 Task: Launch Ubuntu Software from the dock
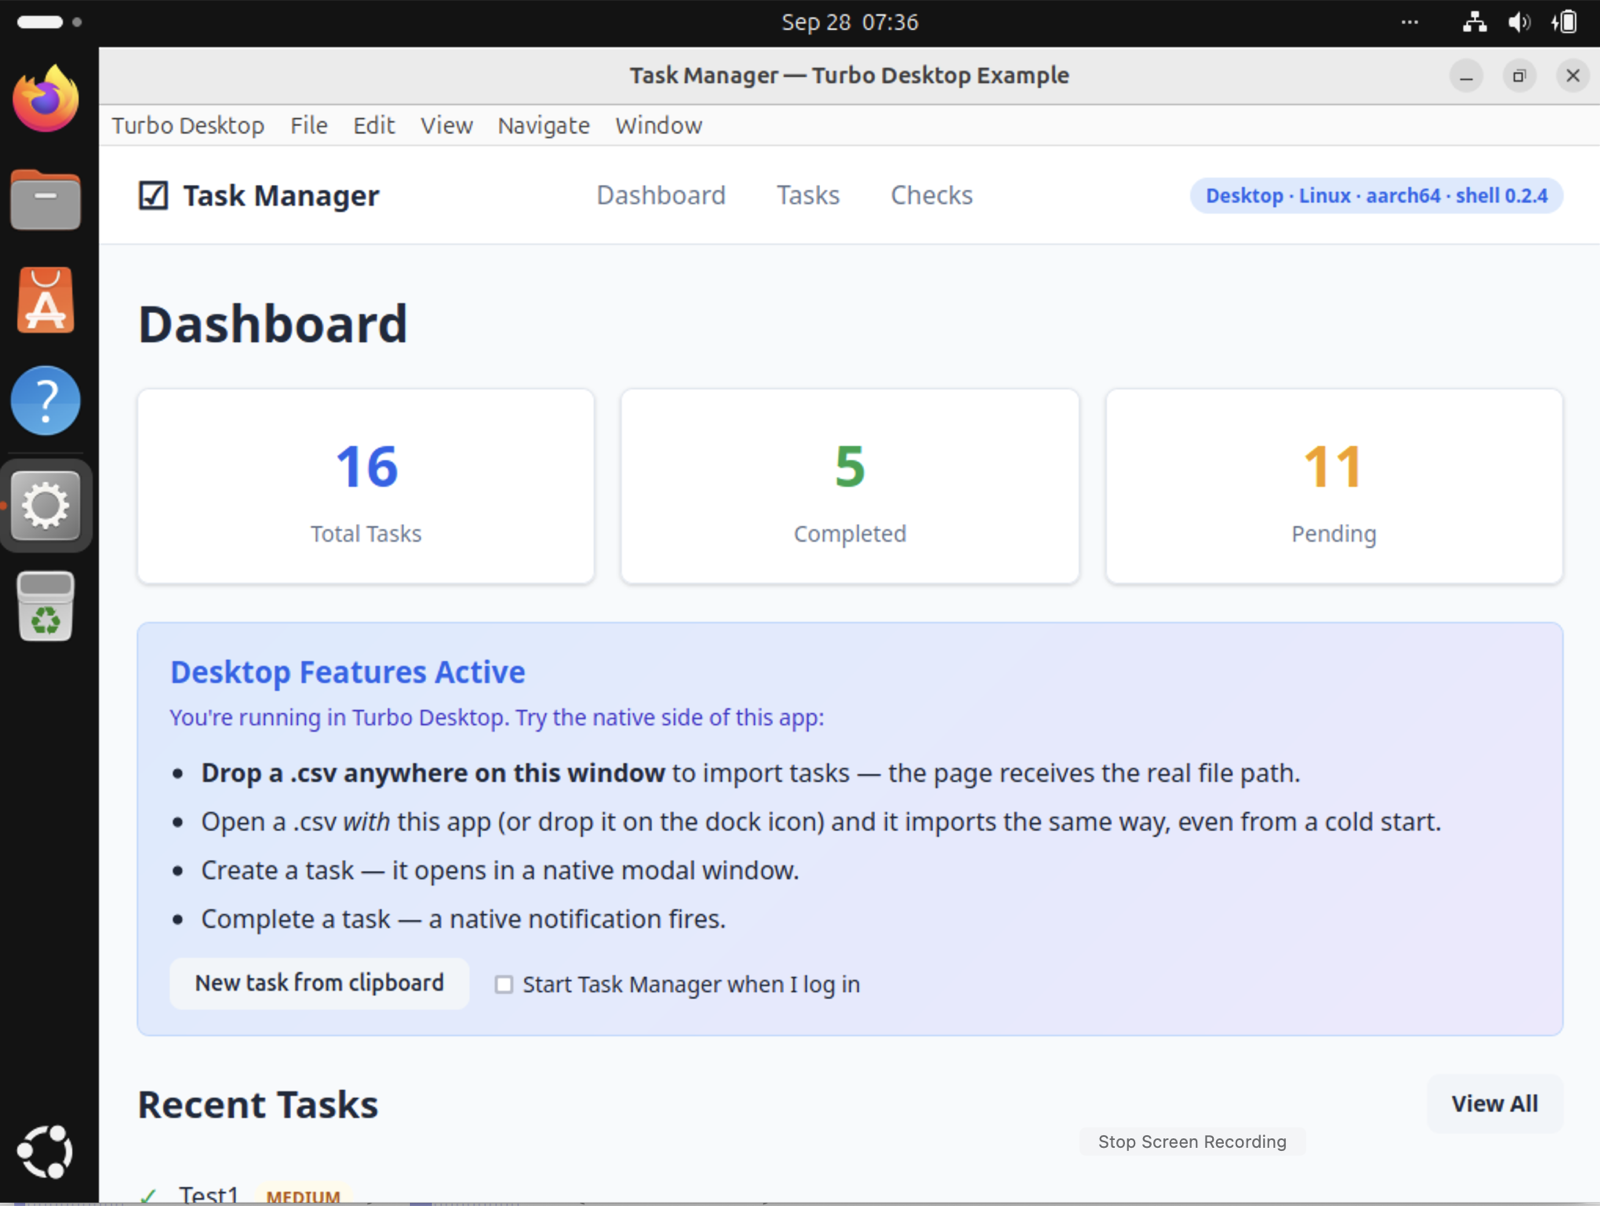[x=46, y=300]
